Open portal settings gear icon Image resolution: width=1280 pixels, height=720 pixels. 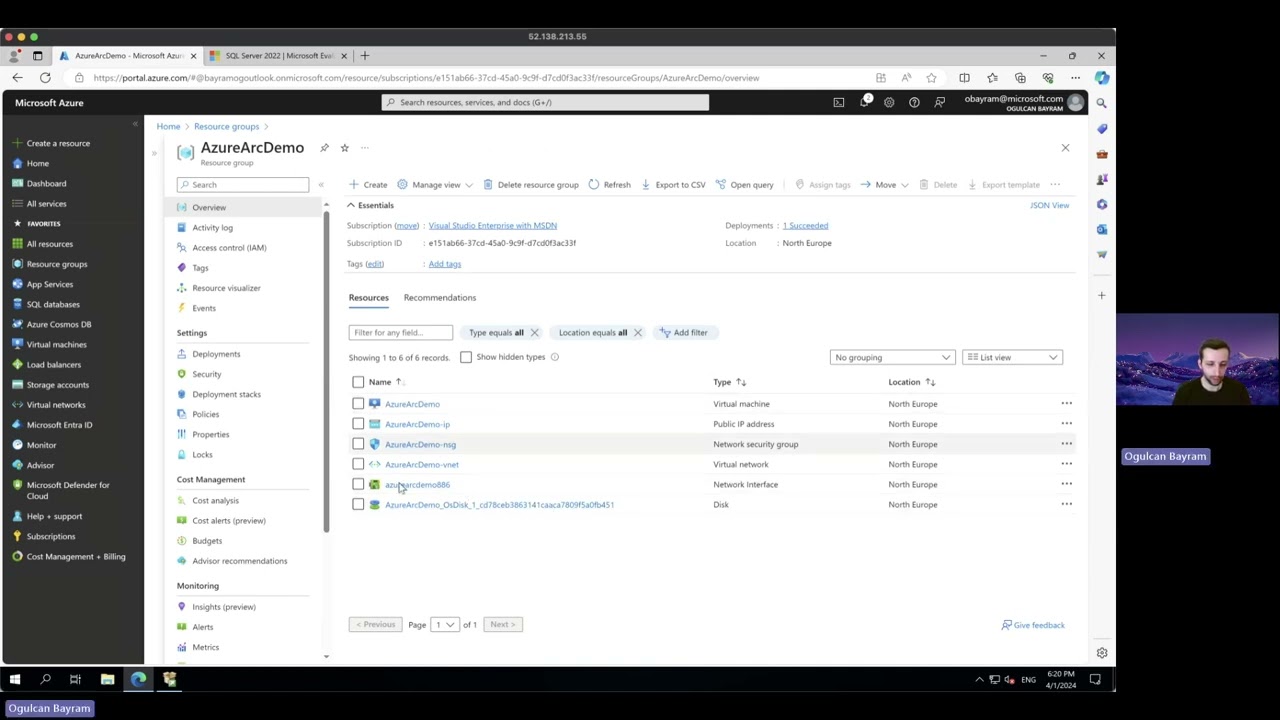[x=889, y=102]
